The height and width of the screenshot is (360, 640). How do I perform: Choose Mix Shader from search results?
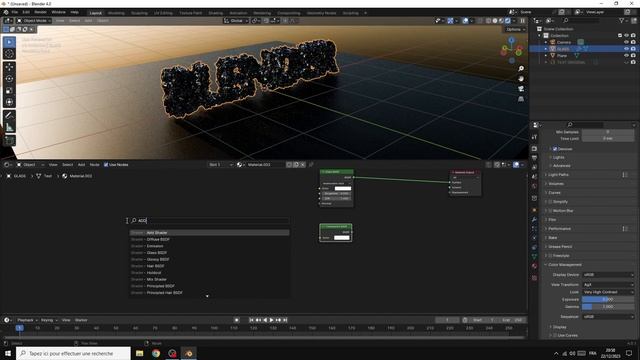click(x=209, y=279)
